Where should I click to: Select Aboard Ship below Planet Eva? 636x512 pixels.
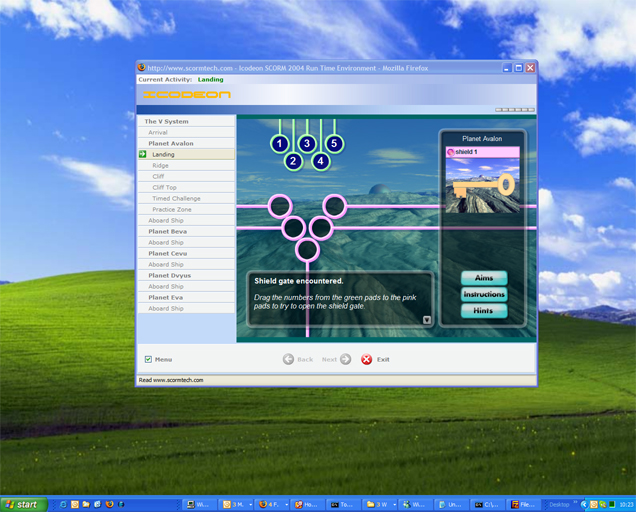[x=187, y=308]
